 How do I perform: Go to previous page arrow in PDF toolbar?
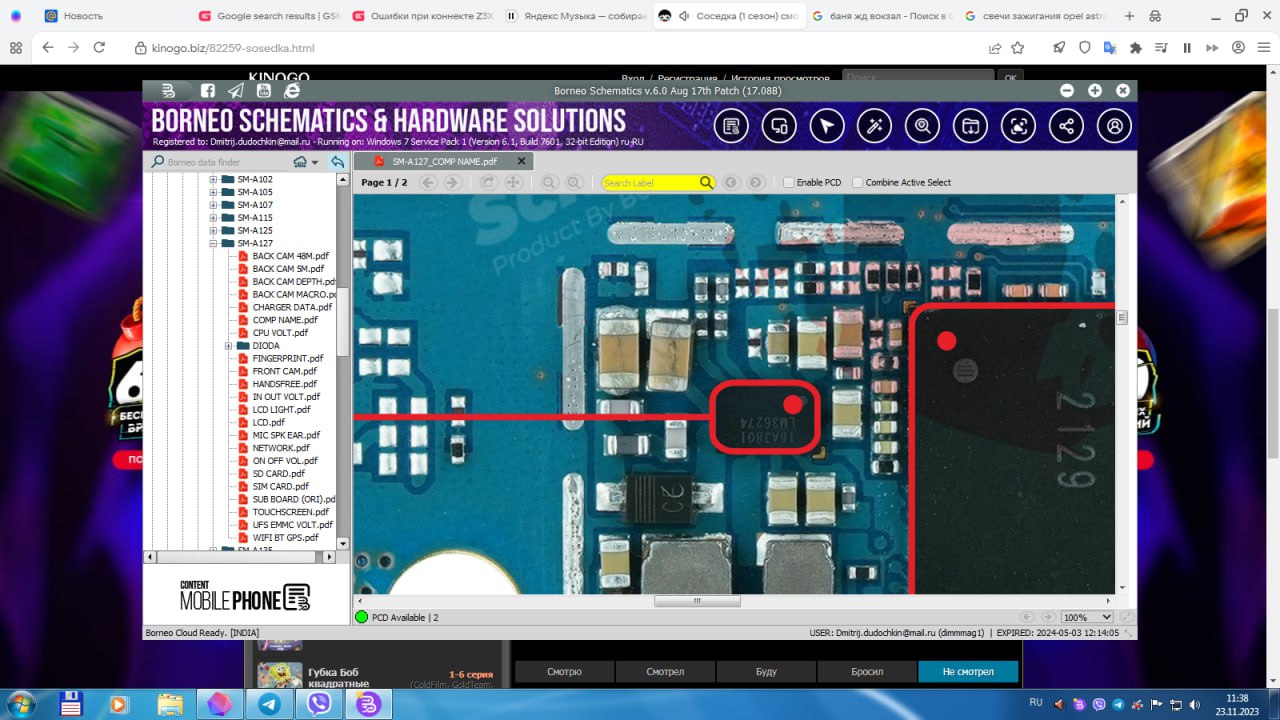pyautogui.click(x=428, y=183)
